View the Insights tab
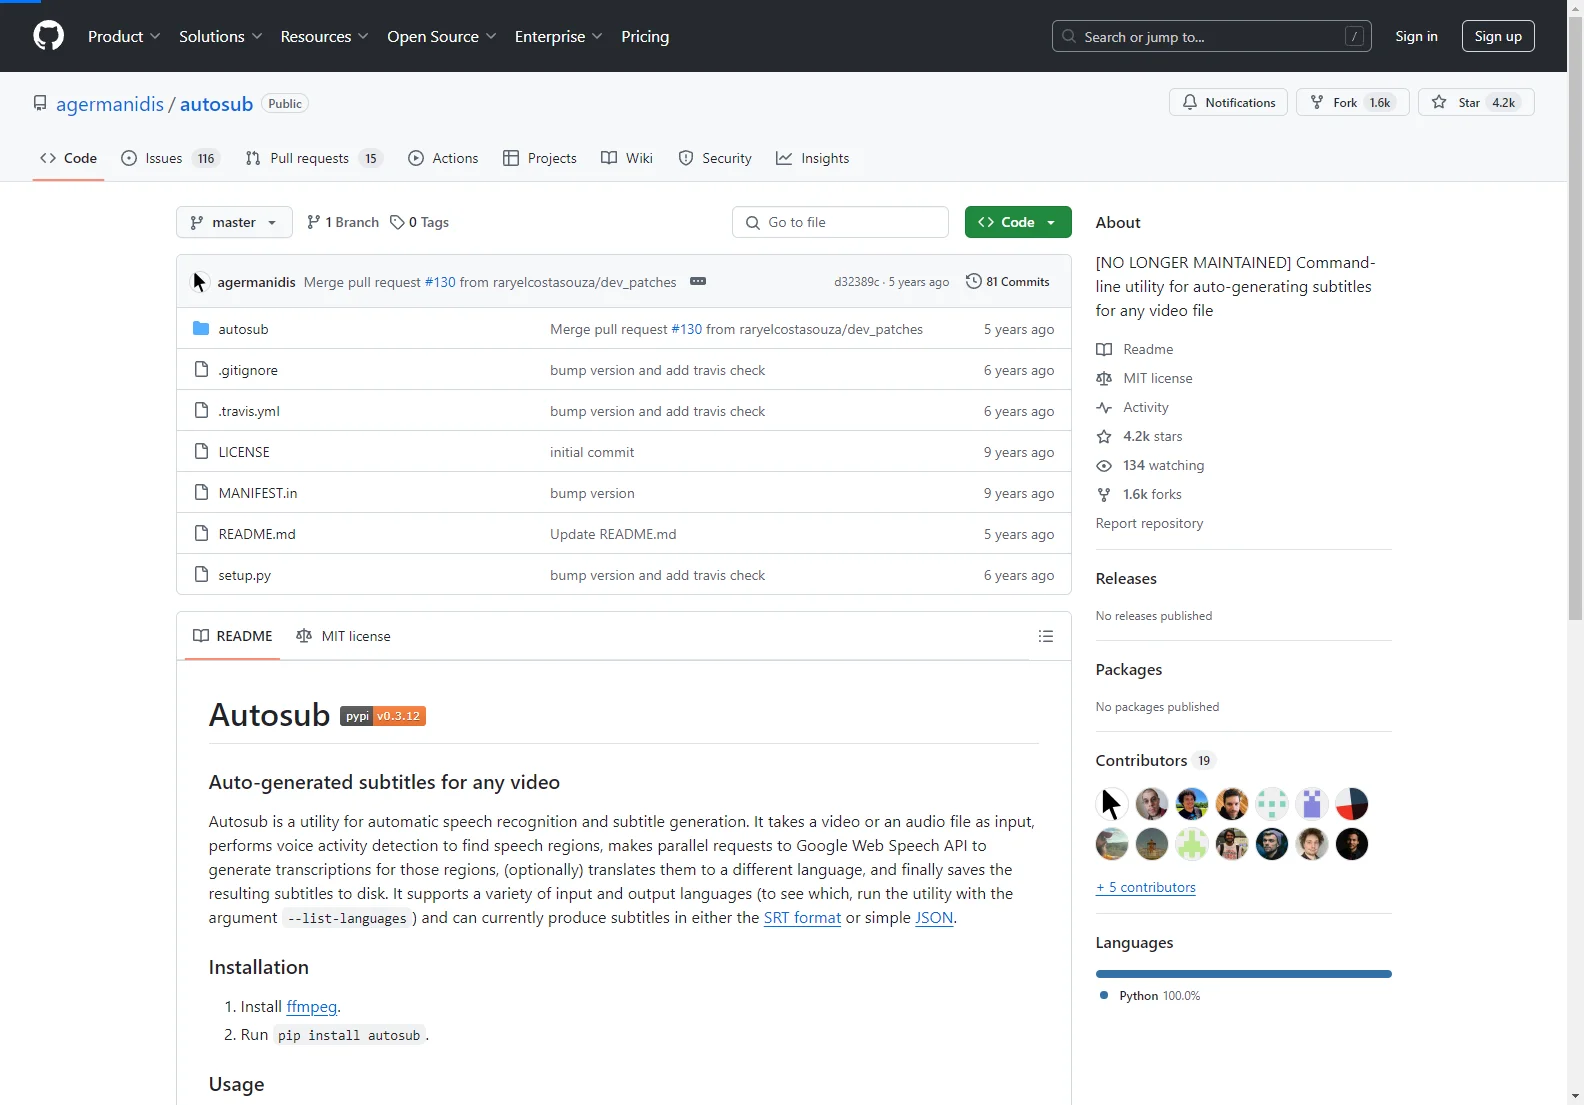Image resolution: width=1584 pixels, height=1105 pixels. [813, 158]
